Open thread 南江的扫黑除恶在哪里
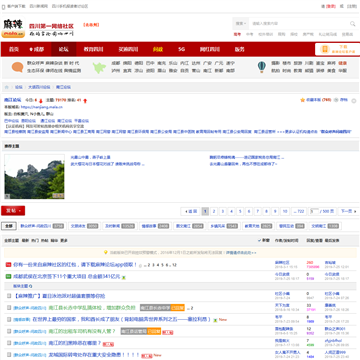 click(75, 343)
